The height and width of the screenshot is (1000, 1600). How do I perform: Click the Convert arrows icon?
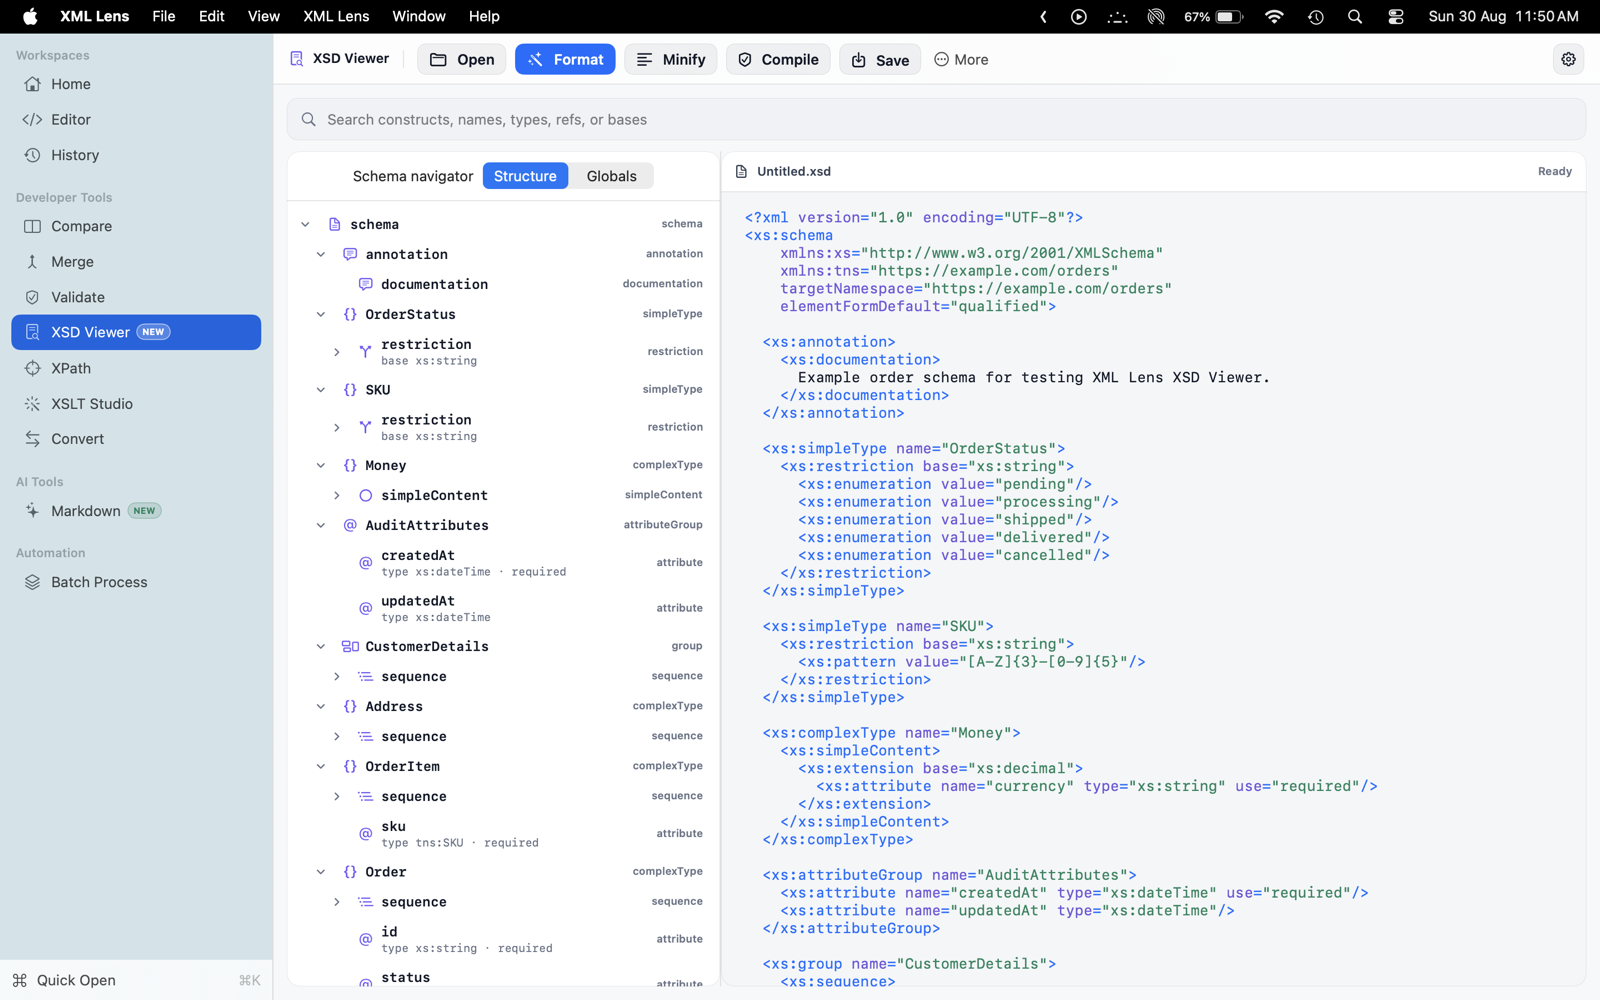(33, 439)
